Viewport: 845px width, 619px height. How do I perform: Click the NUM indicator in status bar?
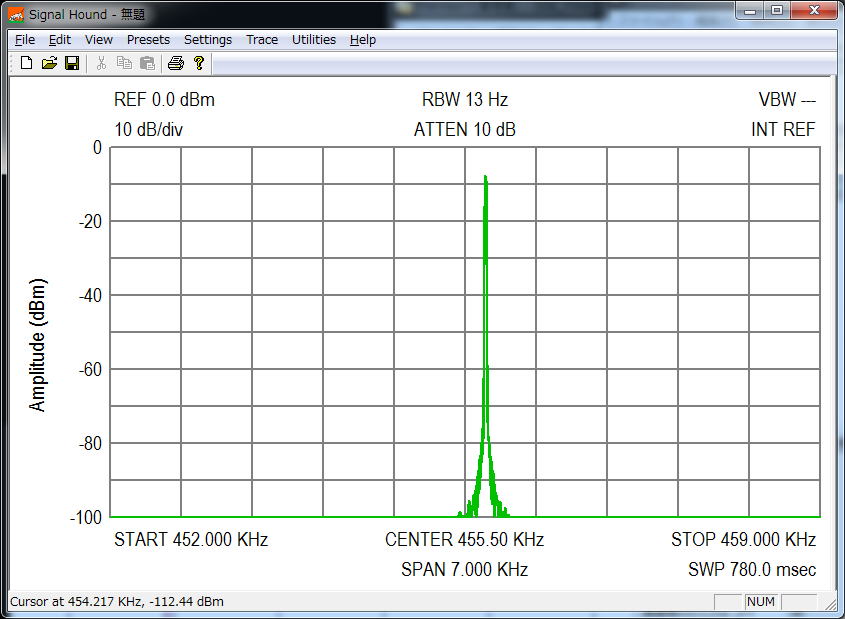click(761, 602)
